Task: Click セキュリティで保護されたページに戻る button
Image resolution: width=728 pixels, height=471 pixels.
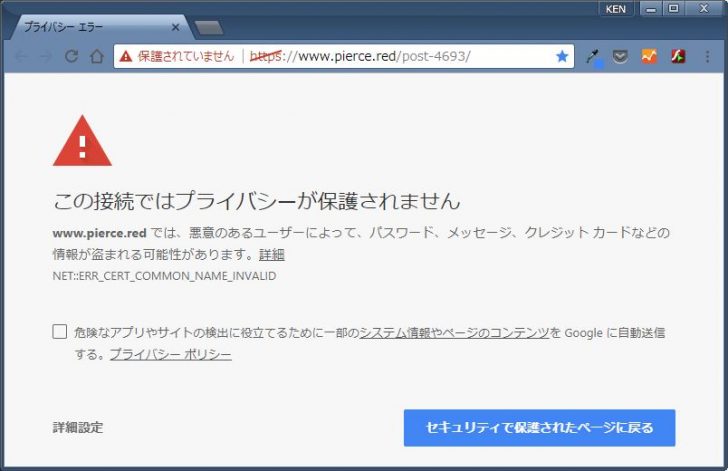Action: pyautogui.click(x=539, y=428)
